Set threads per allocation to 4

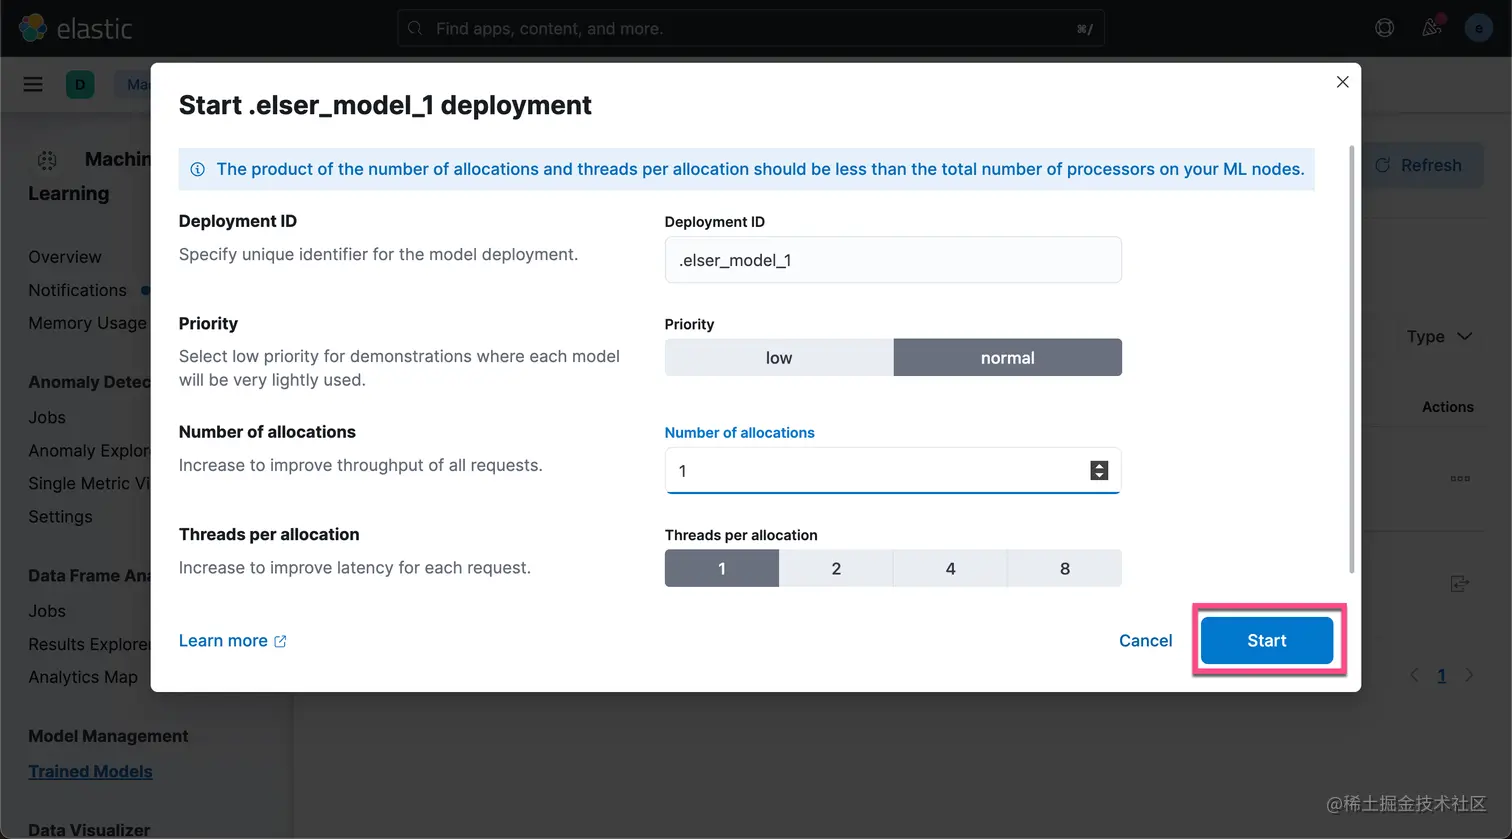point(950,568)
